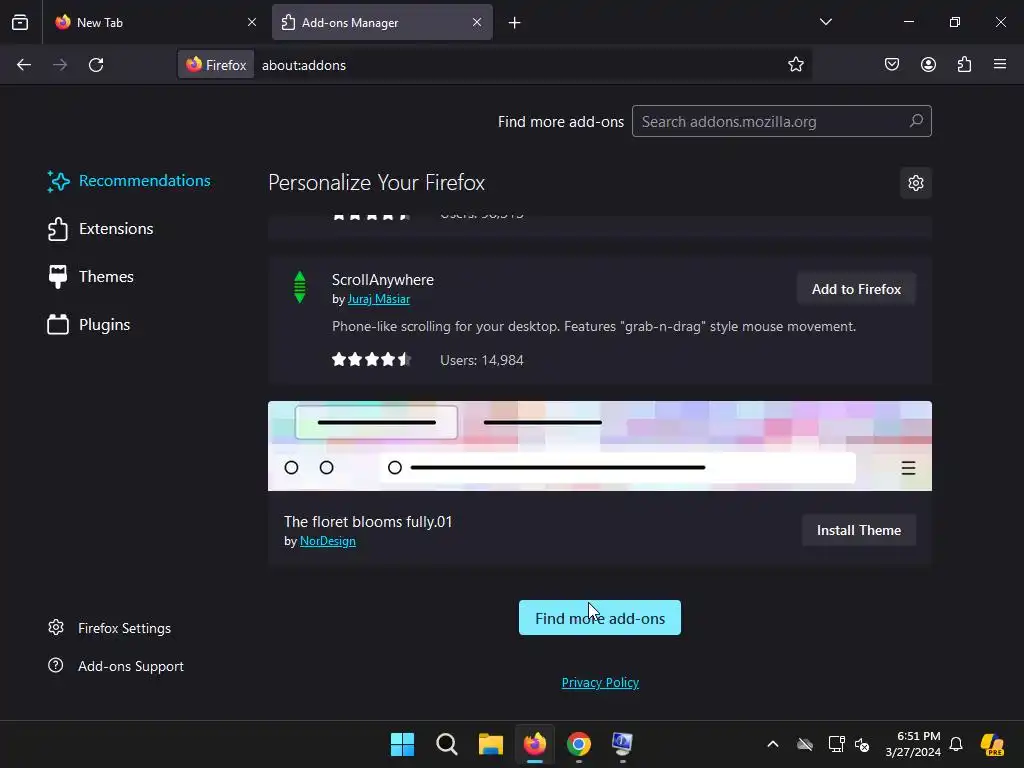Open Add-ons Support help link

tap(116, 666)
